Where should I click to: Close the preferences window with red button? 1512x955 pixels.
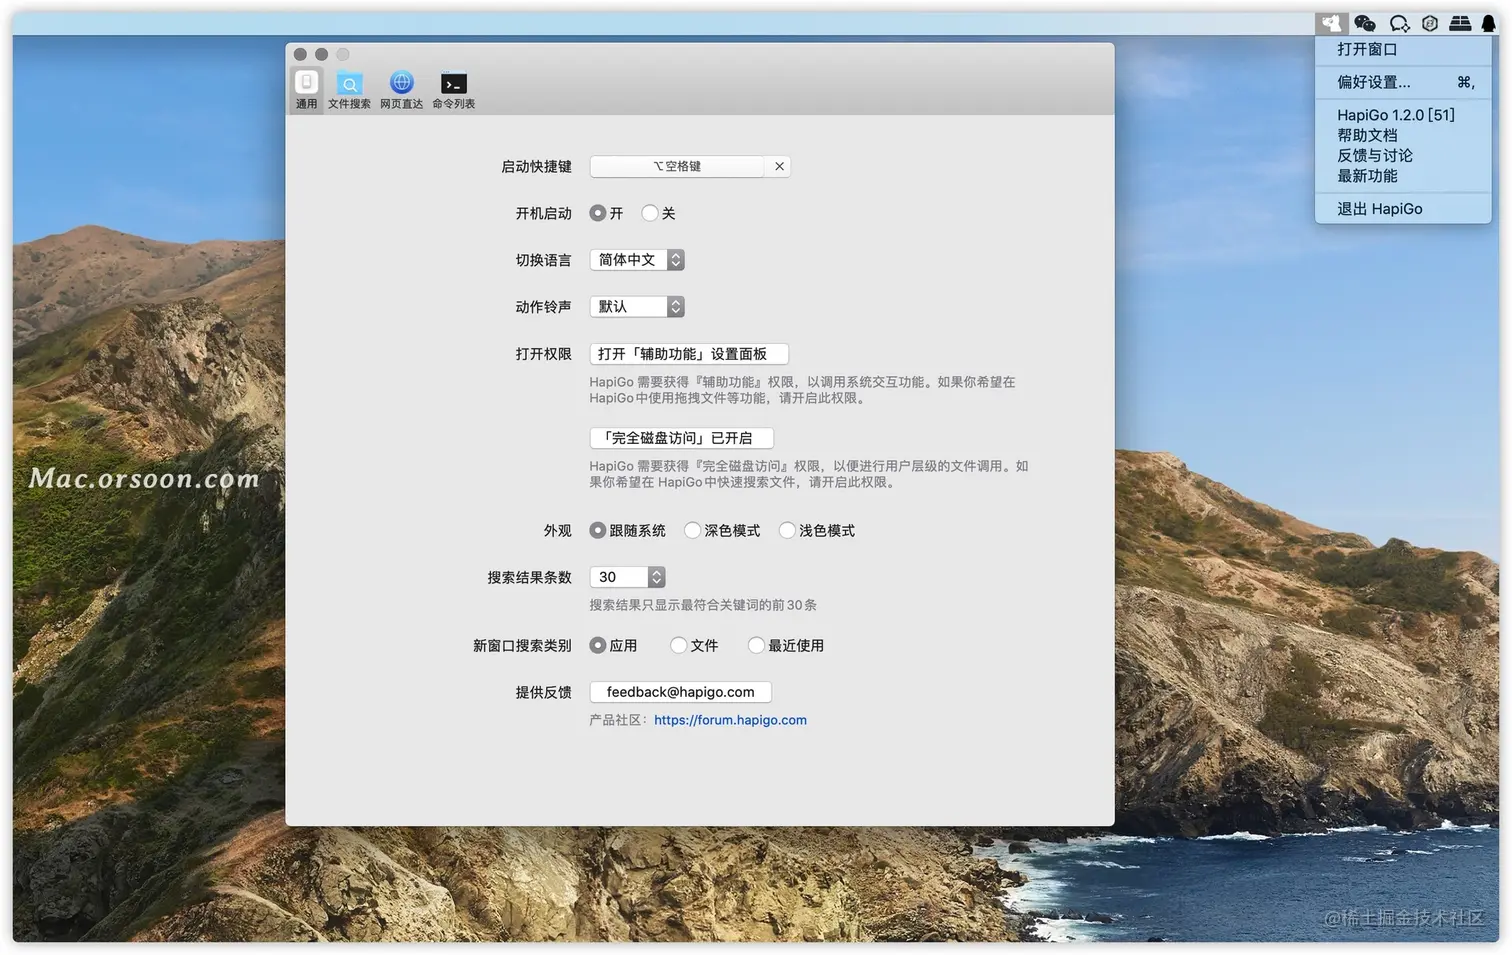(300, 54)
